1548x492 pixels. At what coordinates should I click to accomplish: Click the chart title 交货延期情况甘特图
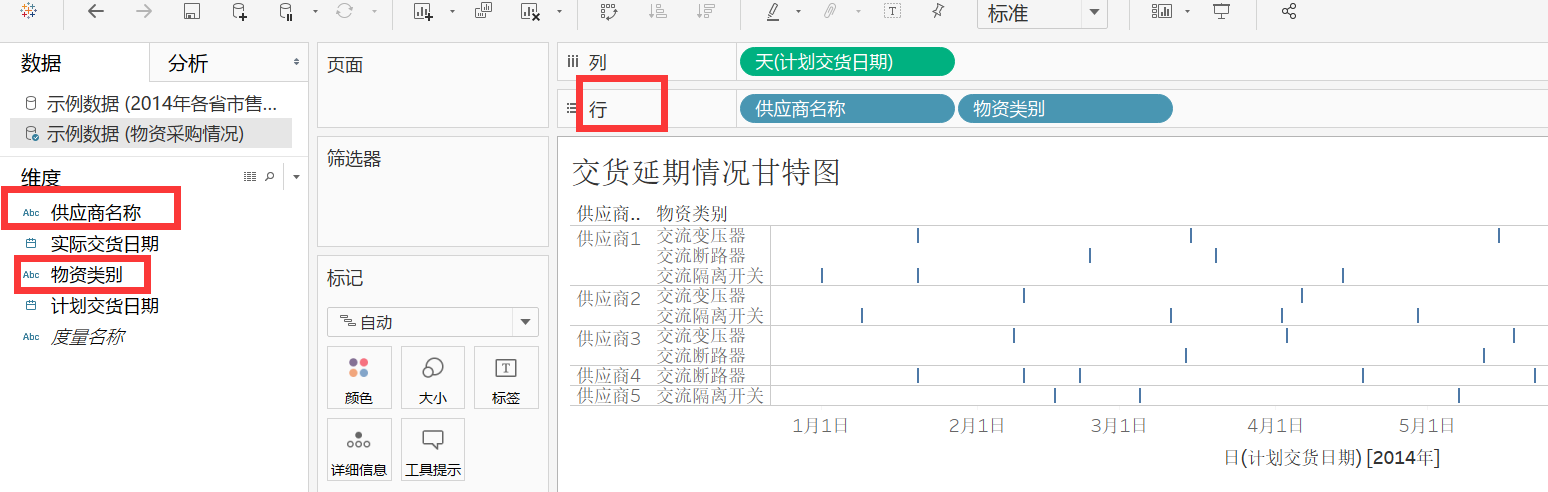(x=706, y=172)
